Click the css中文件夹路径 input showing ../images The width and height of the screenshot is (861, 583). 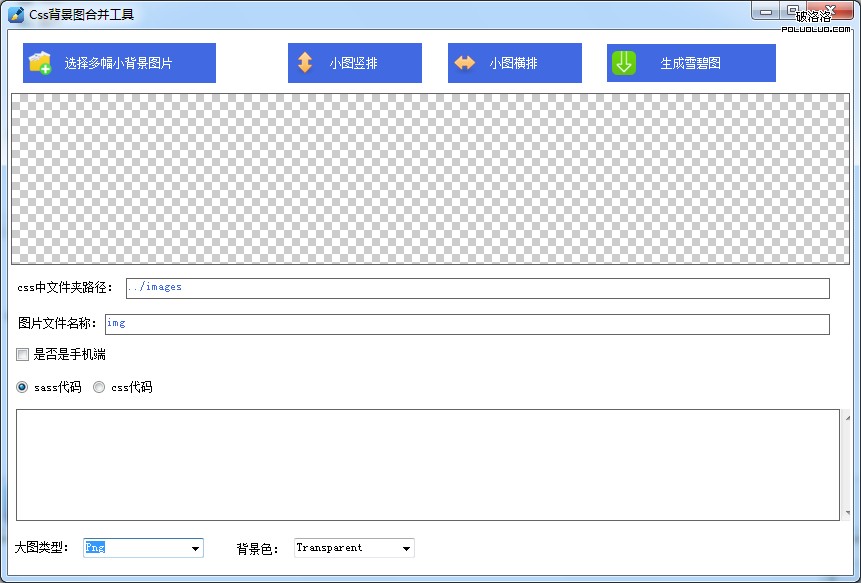[x=475, y=288]
